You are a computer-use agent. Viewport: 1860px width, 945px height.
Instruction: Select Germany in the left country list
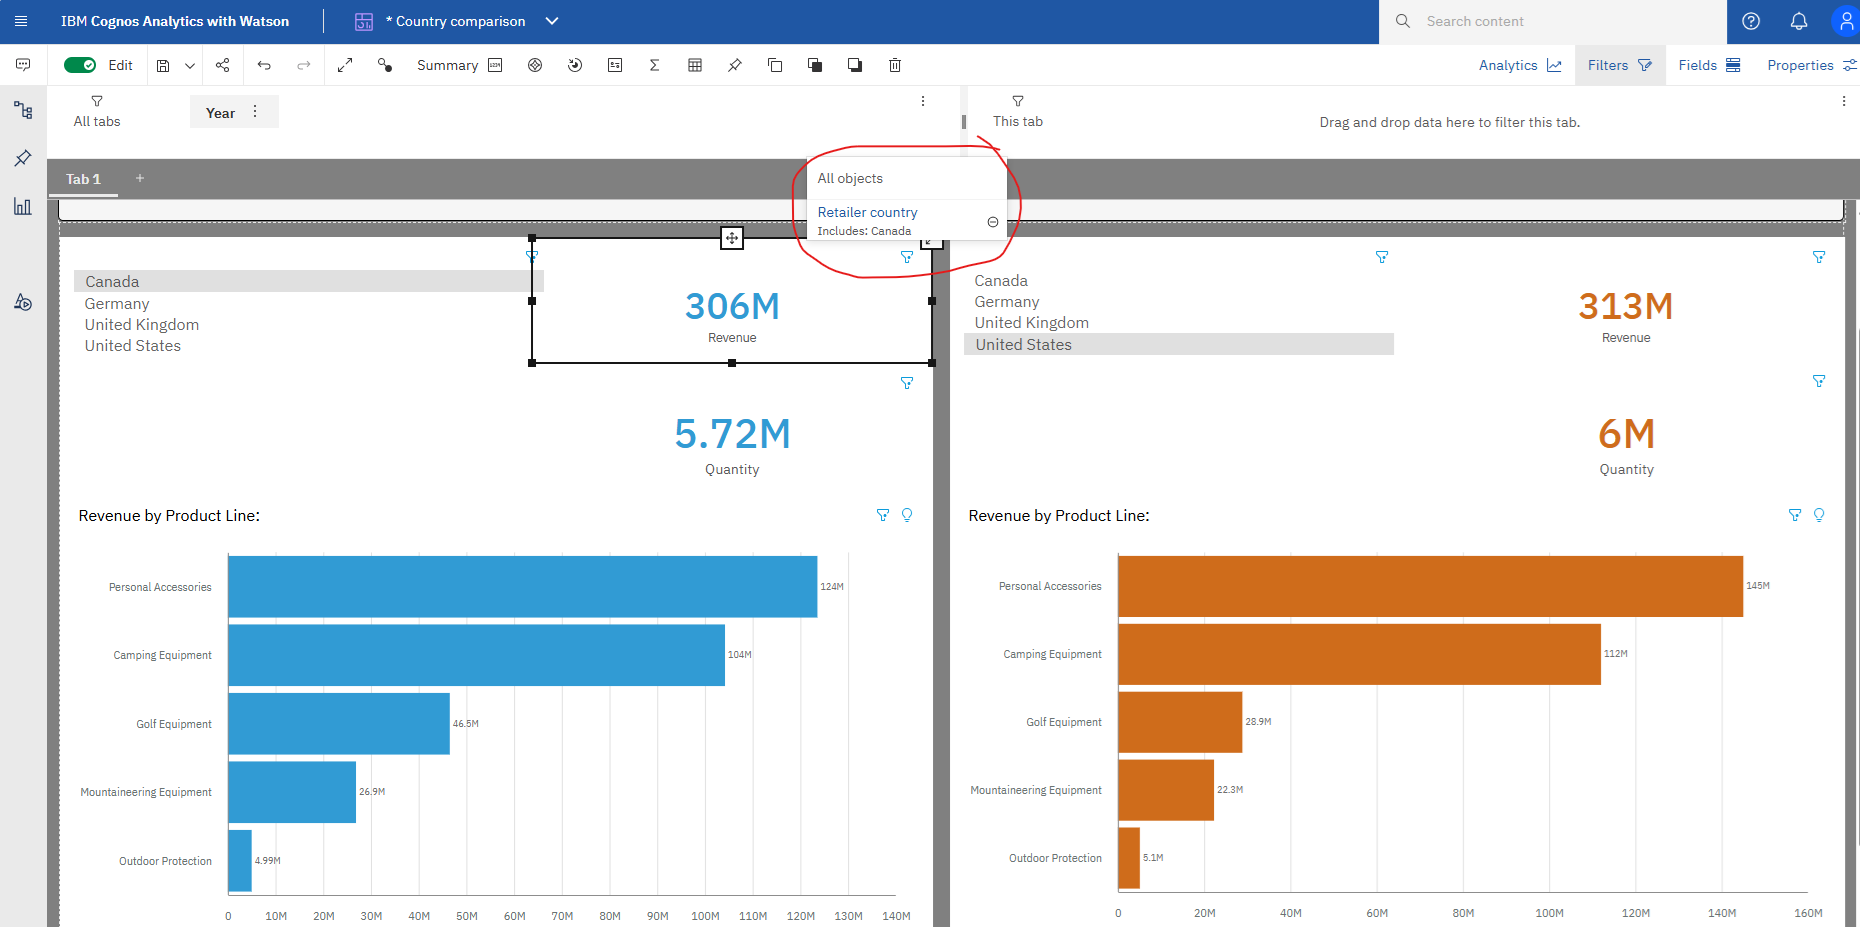tap(117, 304)
